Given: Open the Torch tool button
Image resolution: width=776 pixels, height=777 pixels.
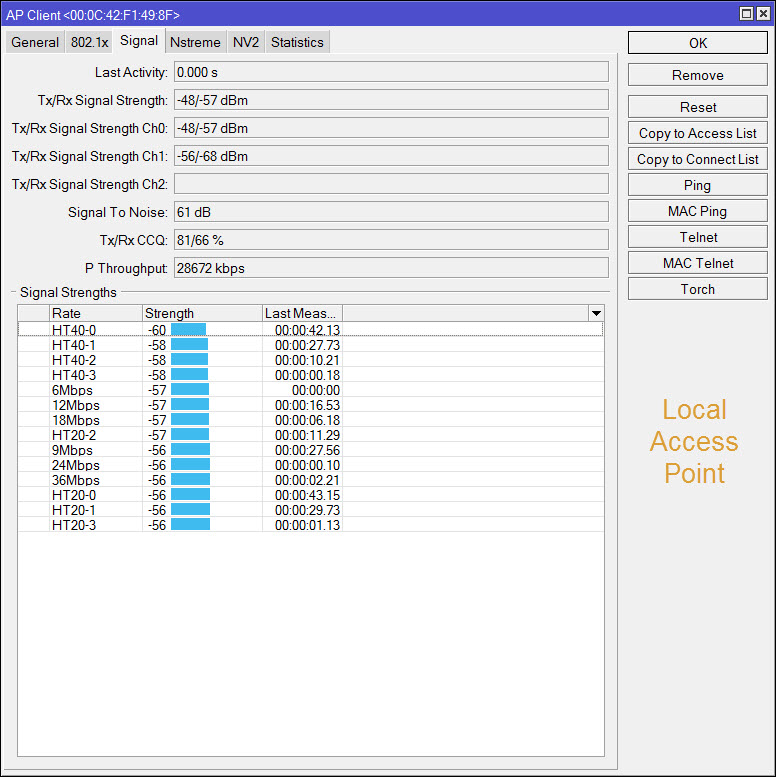Looking at the screenshot, I should [698, 289].
